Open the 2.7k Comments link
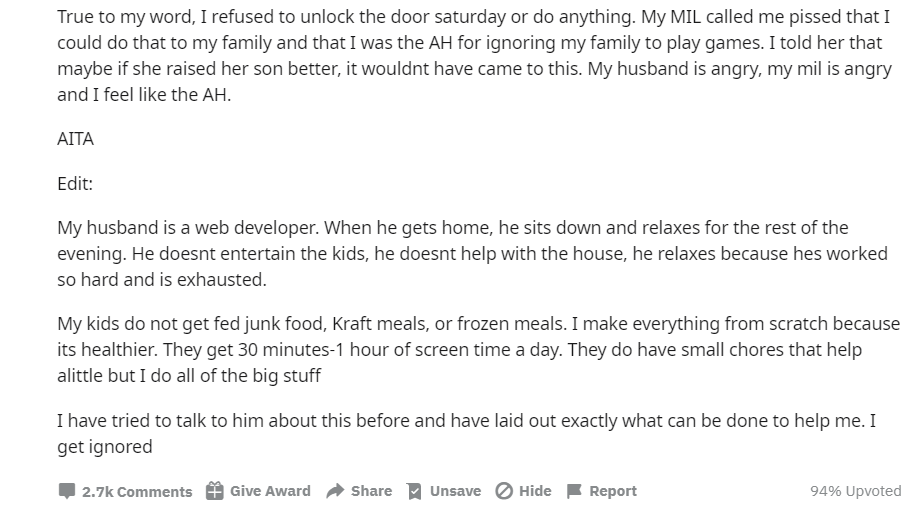This screenshot has height=524, width=919. (x=137, y=492)
